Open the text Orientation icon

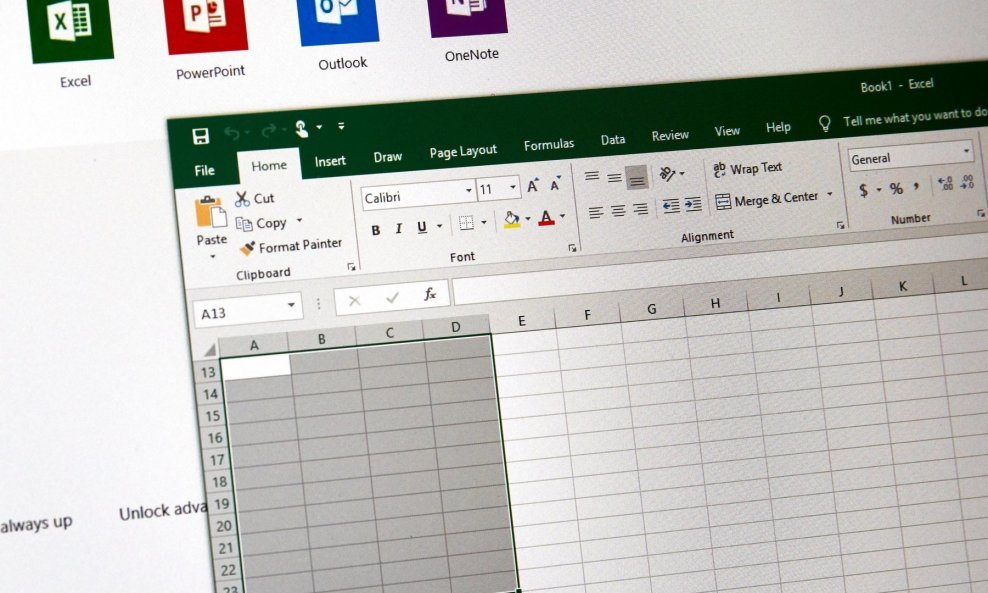point(668,173)
